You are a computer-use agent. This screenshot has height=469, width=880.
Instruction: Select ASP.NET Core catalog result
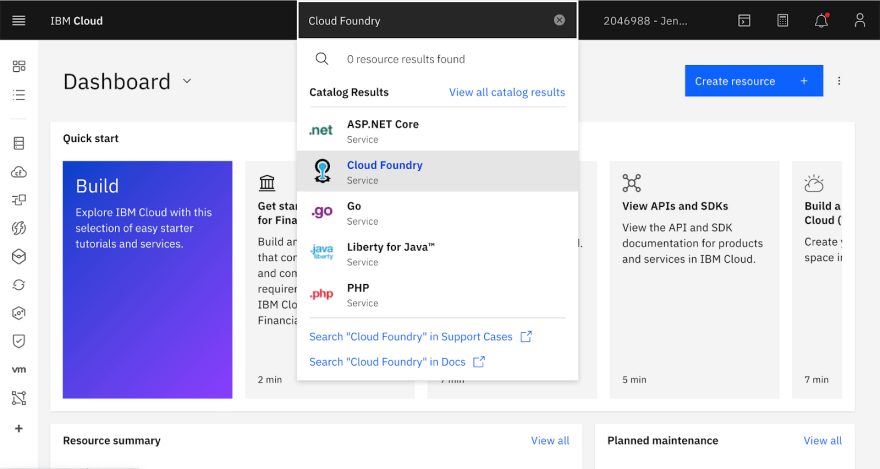pyautogui.click(x=437, y=131)
